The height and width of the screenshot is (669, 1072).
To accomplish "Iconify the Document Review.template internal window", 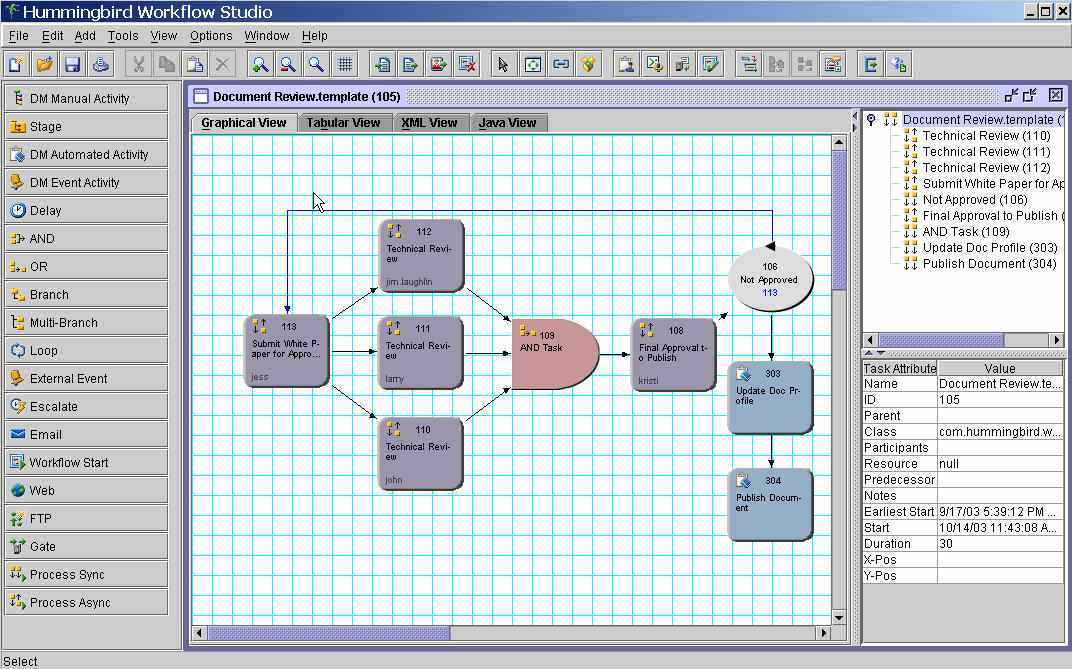I will pyautogui.click(x=1011, y=96).
